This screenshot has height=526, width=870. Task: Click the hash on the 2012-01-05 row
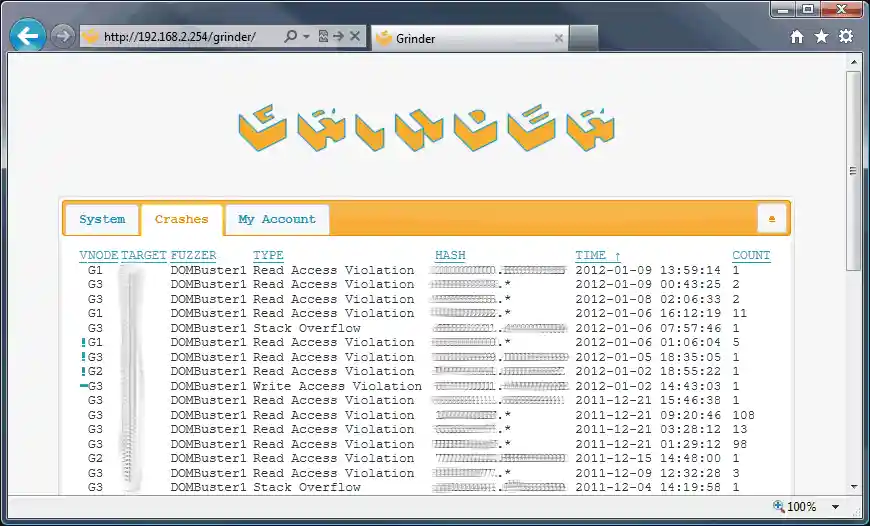(500, 357)
